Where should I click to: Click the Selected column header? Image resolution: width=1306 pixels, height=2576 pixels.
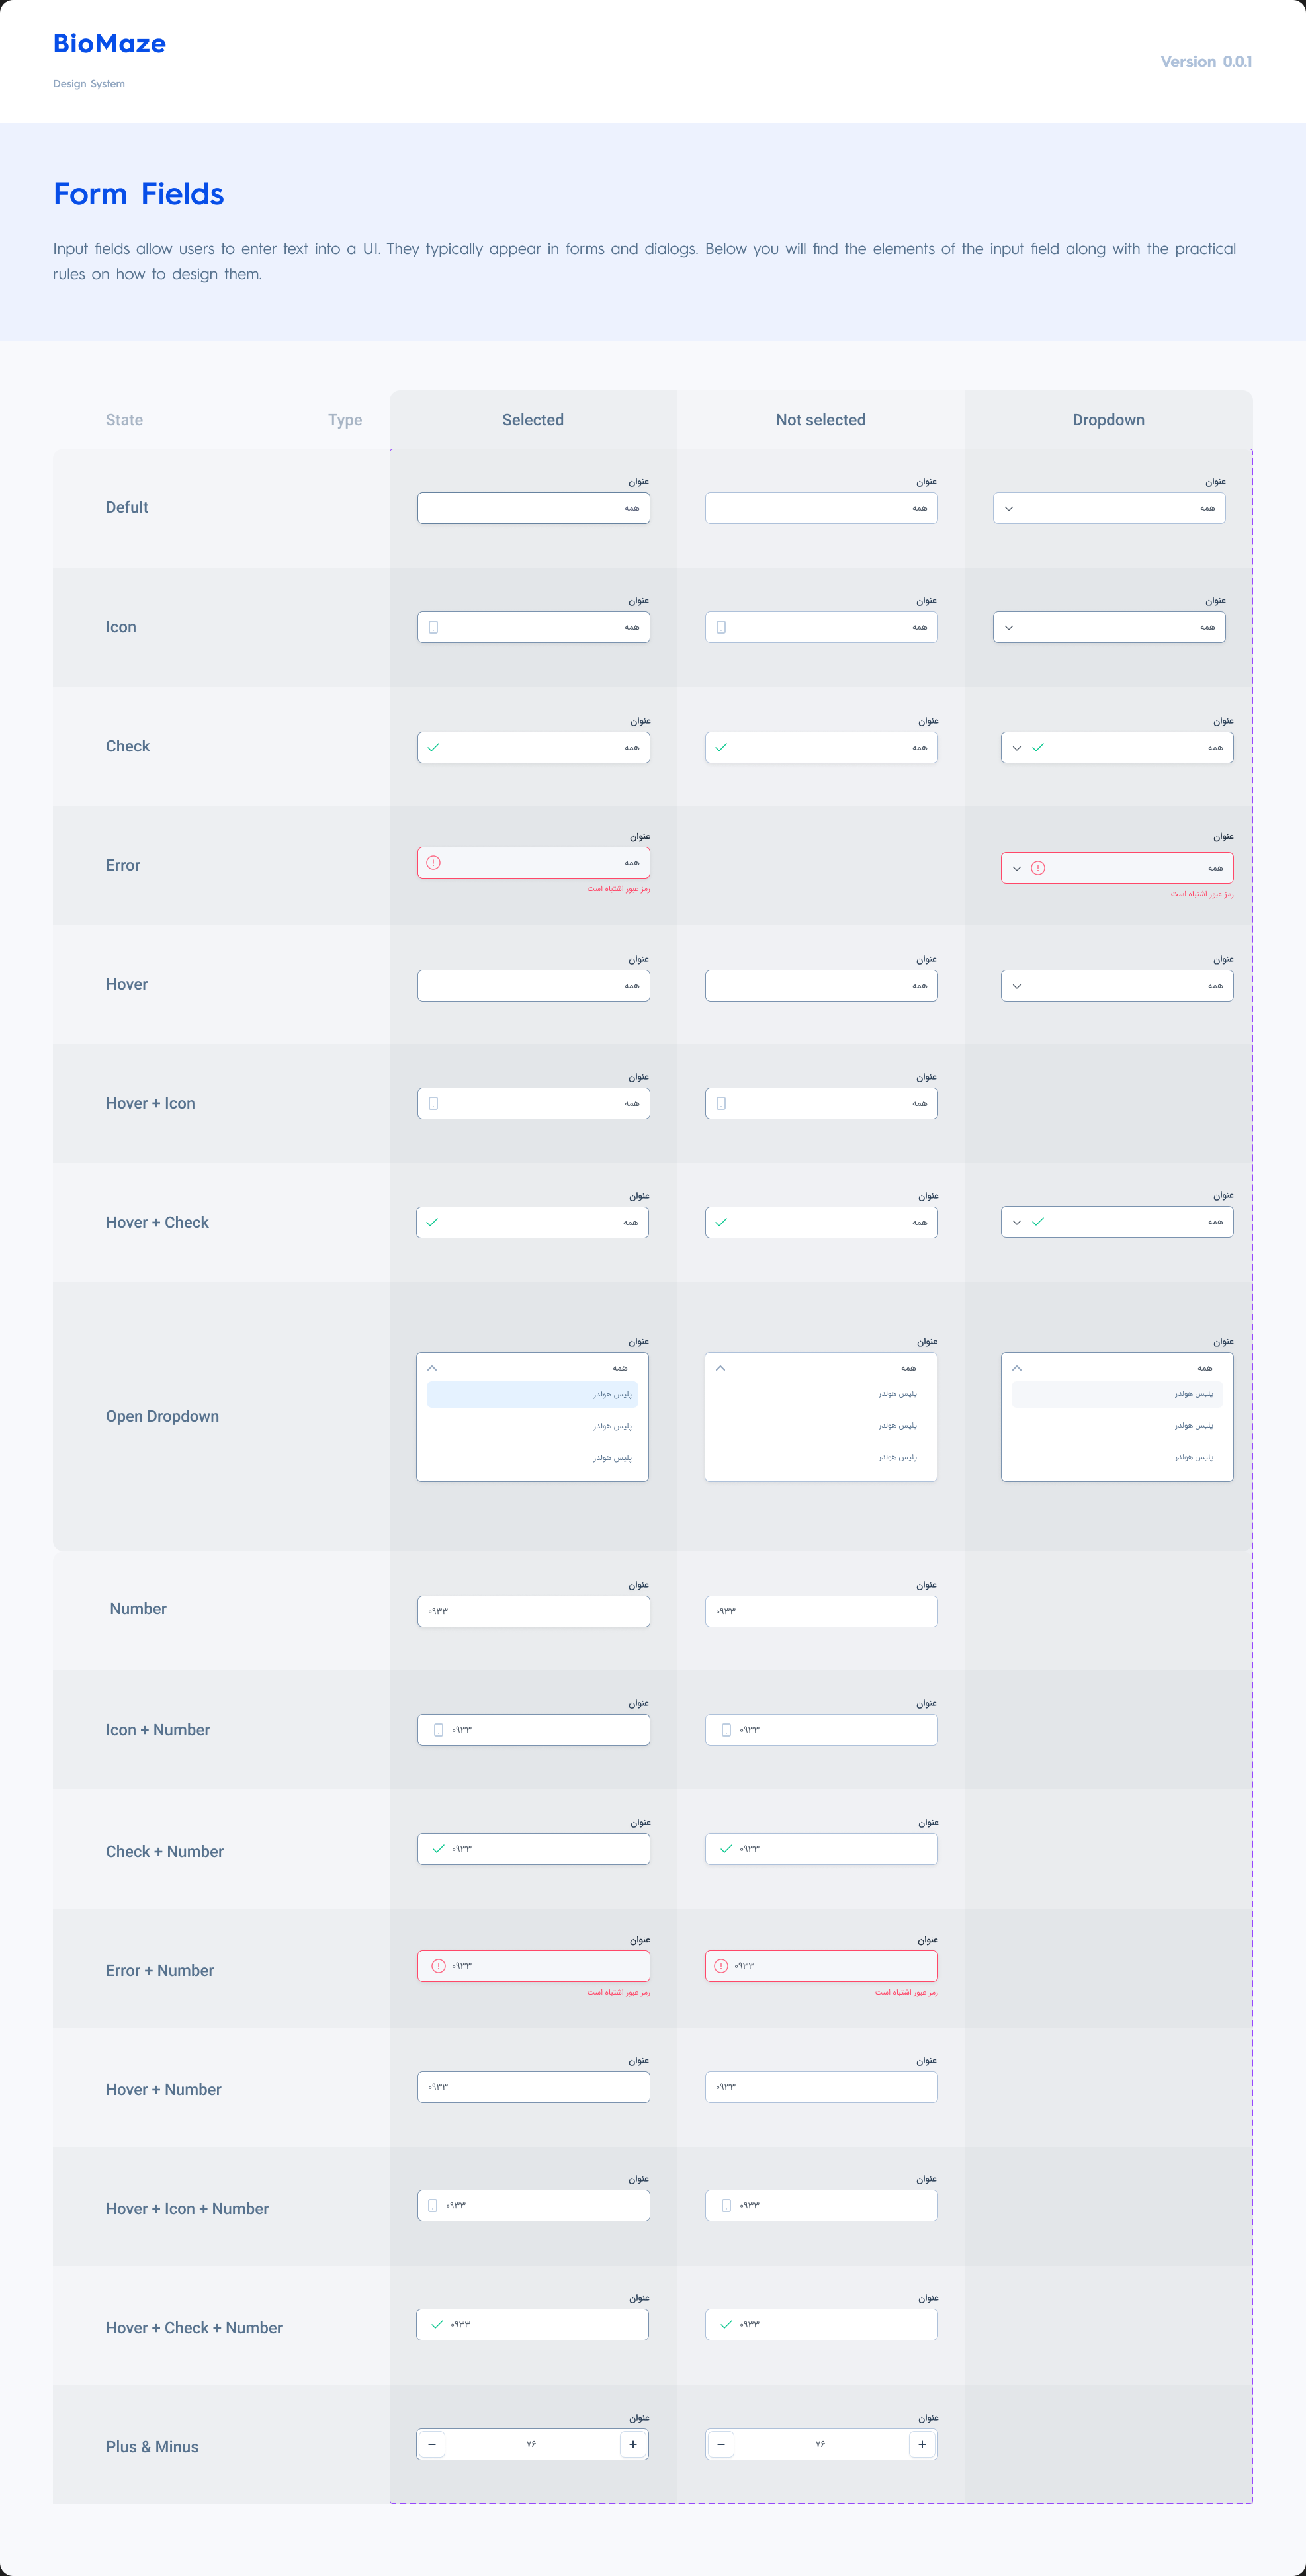pyautogui.click(x=533, y=420)
